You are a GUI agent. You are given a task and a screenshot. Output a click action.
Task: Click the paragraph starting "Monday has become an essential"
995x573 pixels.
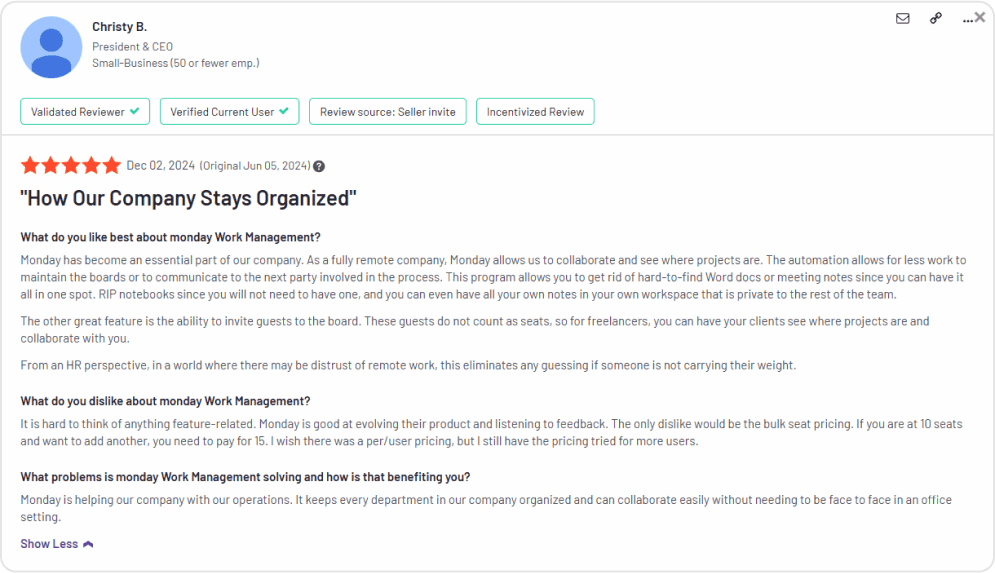tap(493, 277)
